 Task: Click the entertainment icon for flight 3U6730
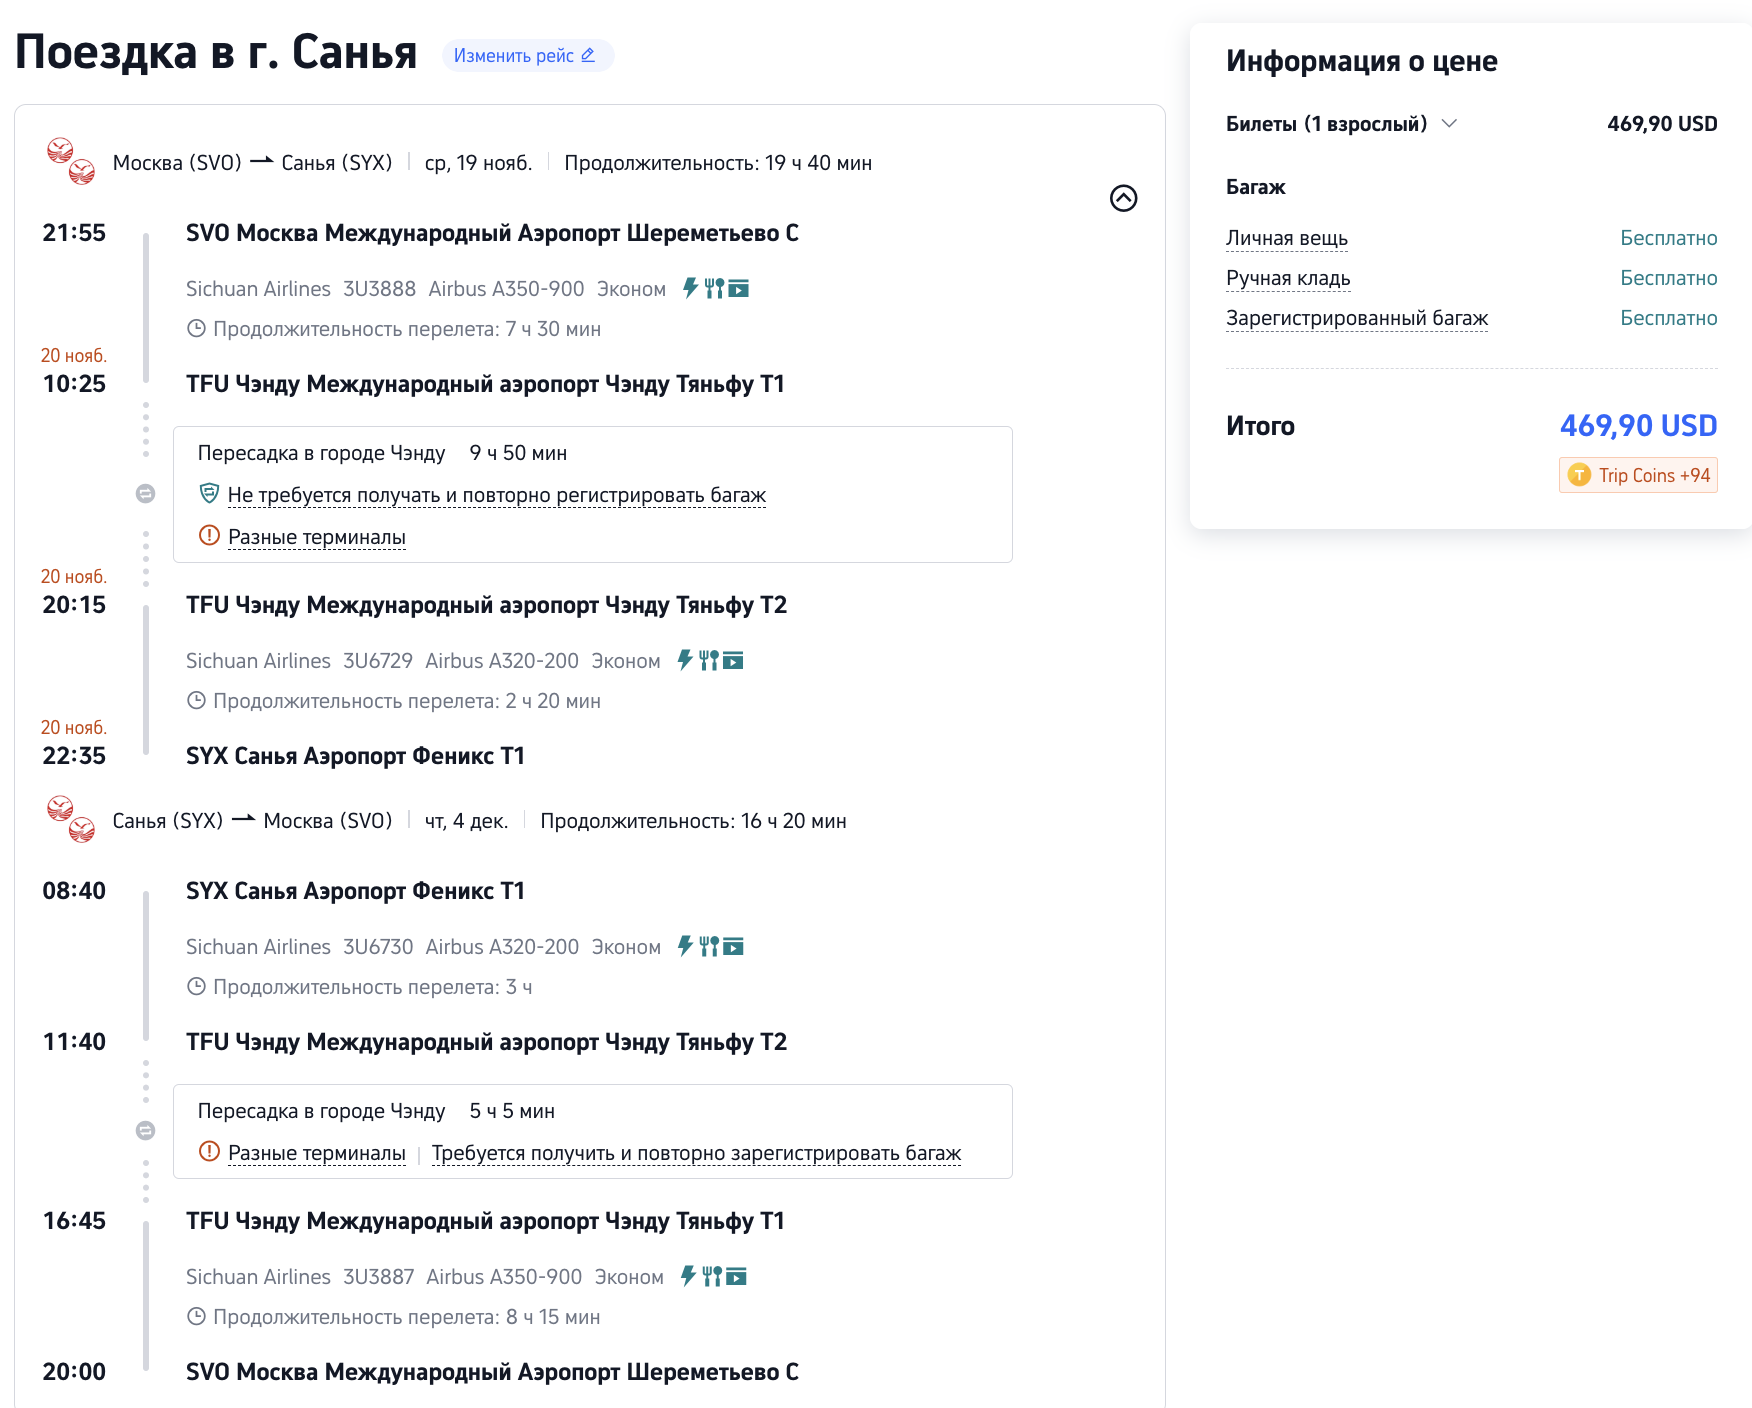(x=734, y=946)
